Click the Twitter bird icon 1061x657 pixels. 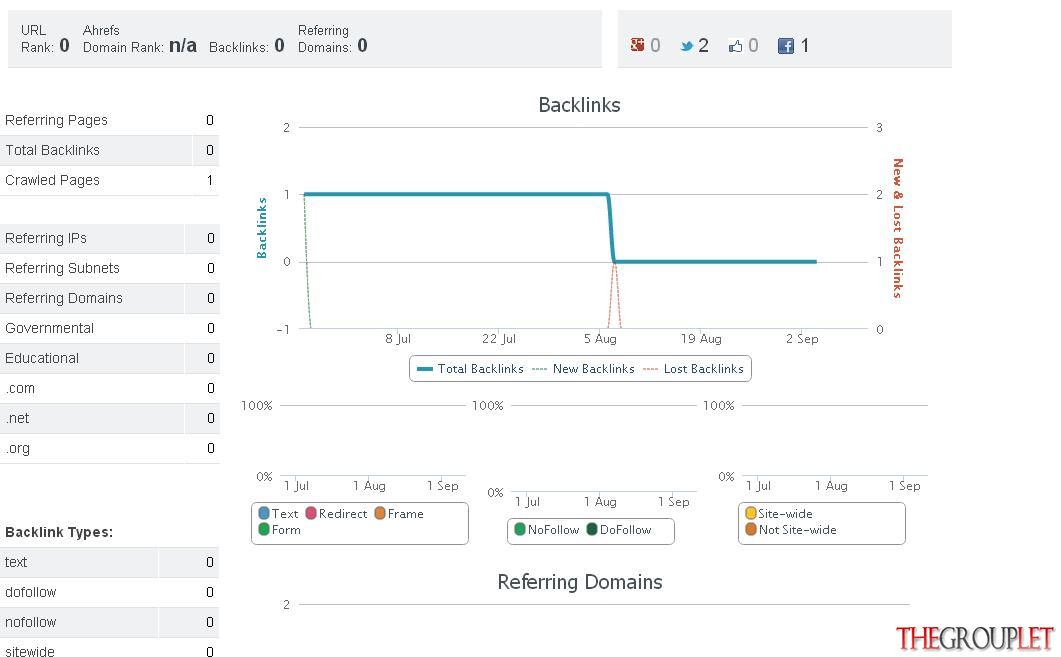click(x=687, y=46)
